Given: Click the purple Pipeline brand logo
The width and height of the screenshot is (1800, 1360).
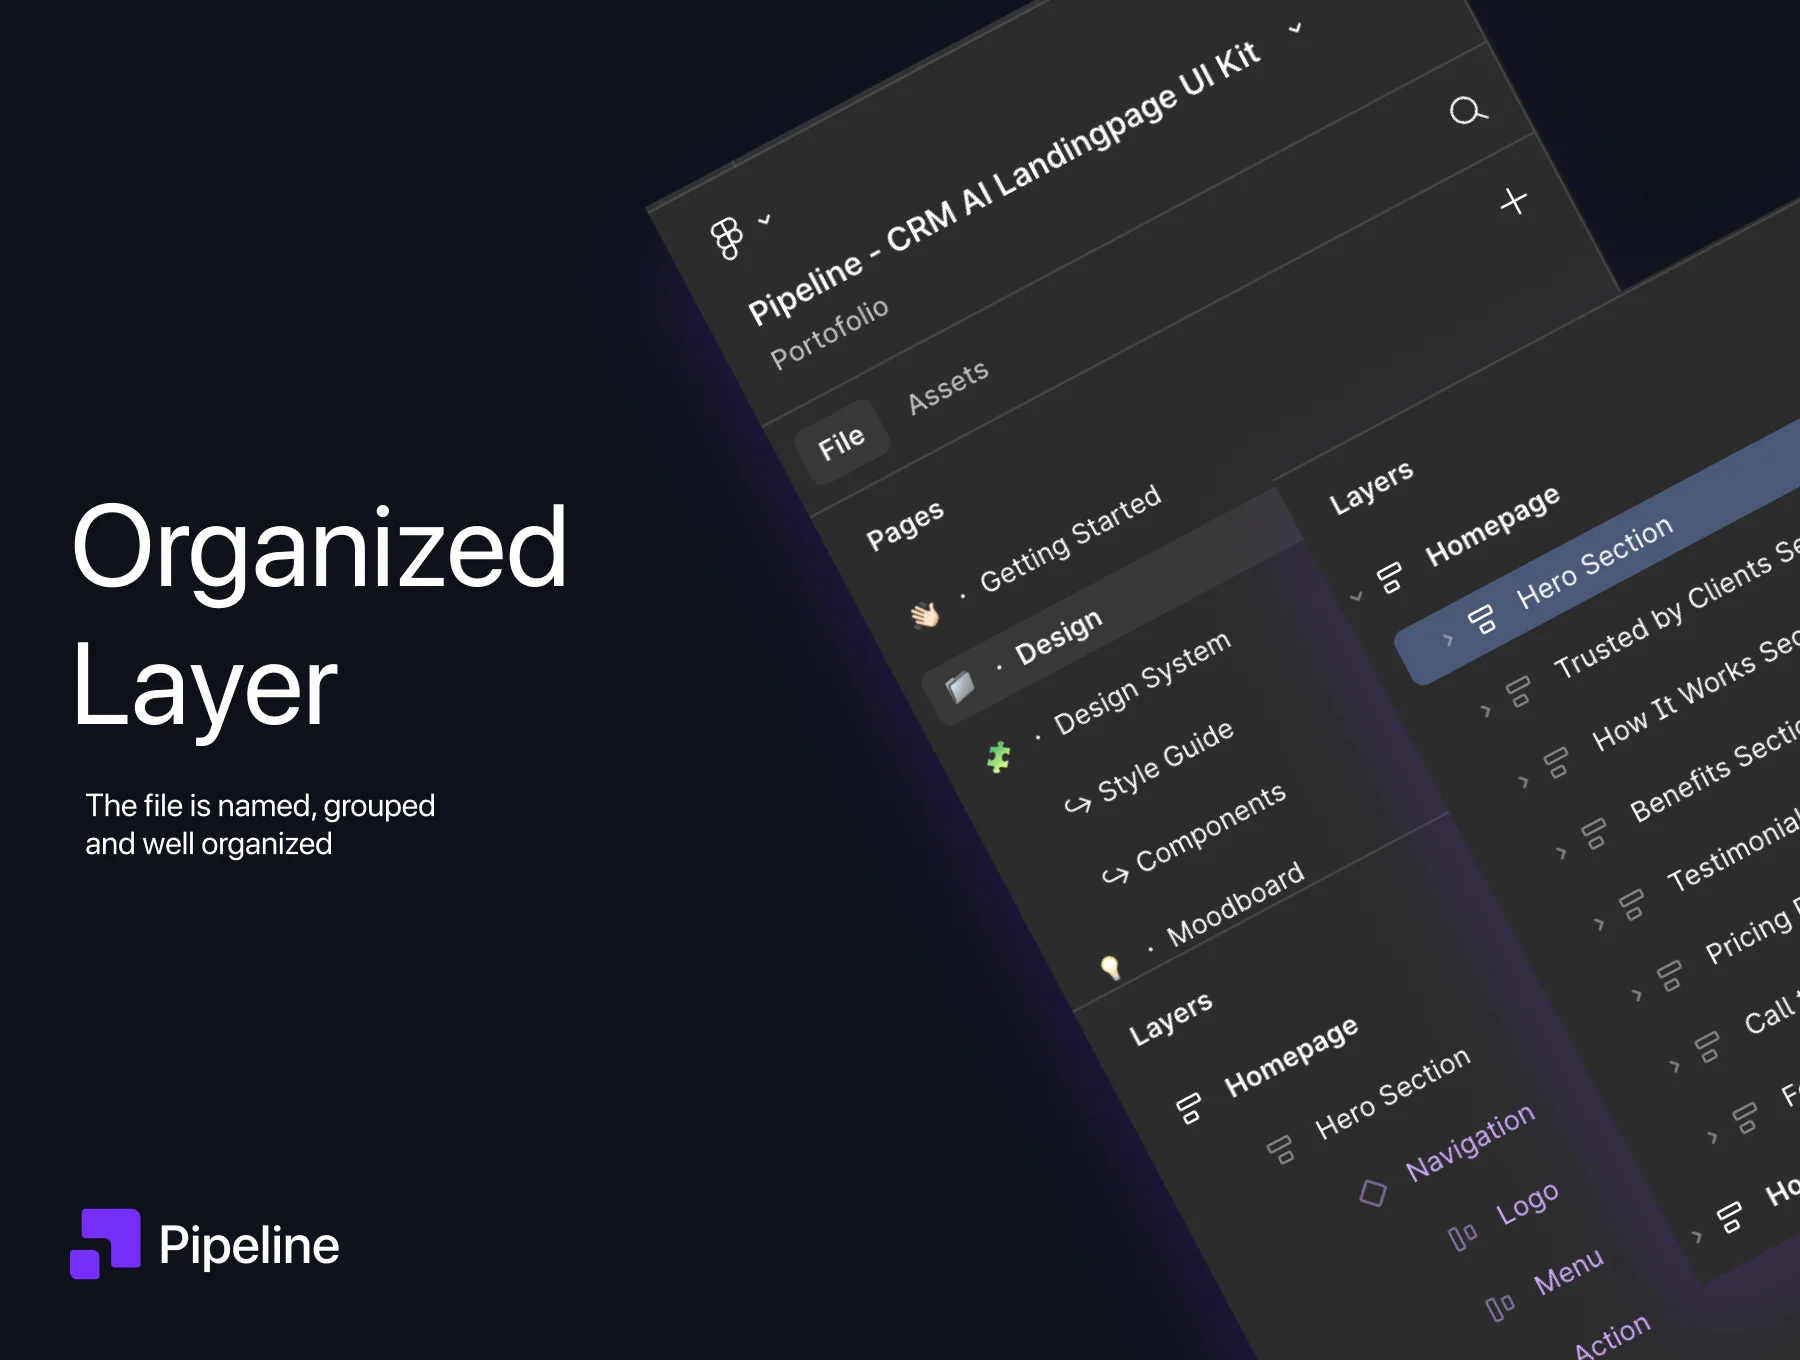Looking at the screenshot, I should (105, 1244).
